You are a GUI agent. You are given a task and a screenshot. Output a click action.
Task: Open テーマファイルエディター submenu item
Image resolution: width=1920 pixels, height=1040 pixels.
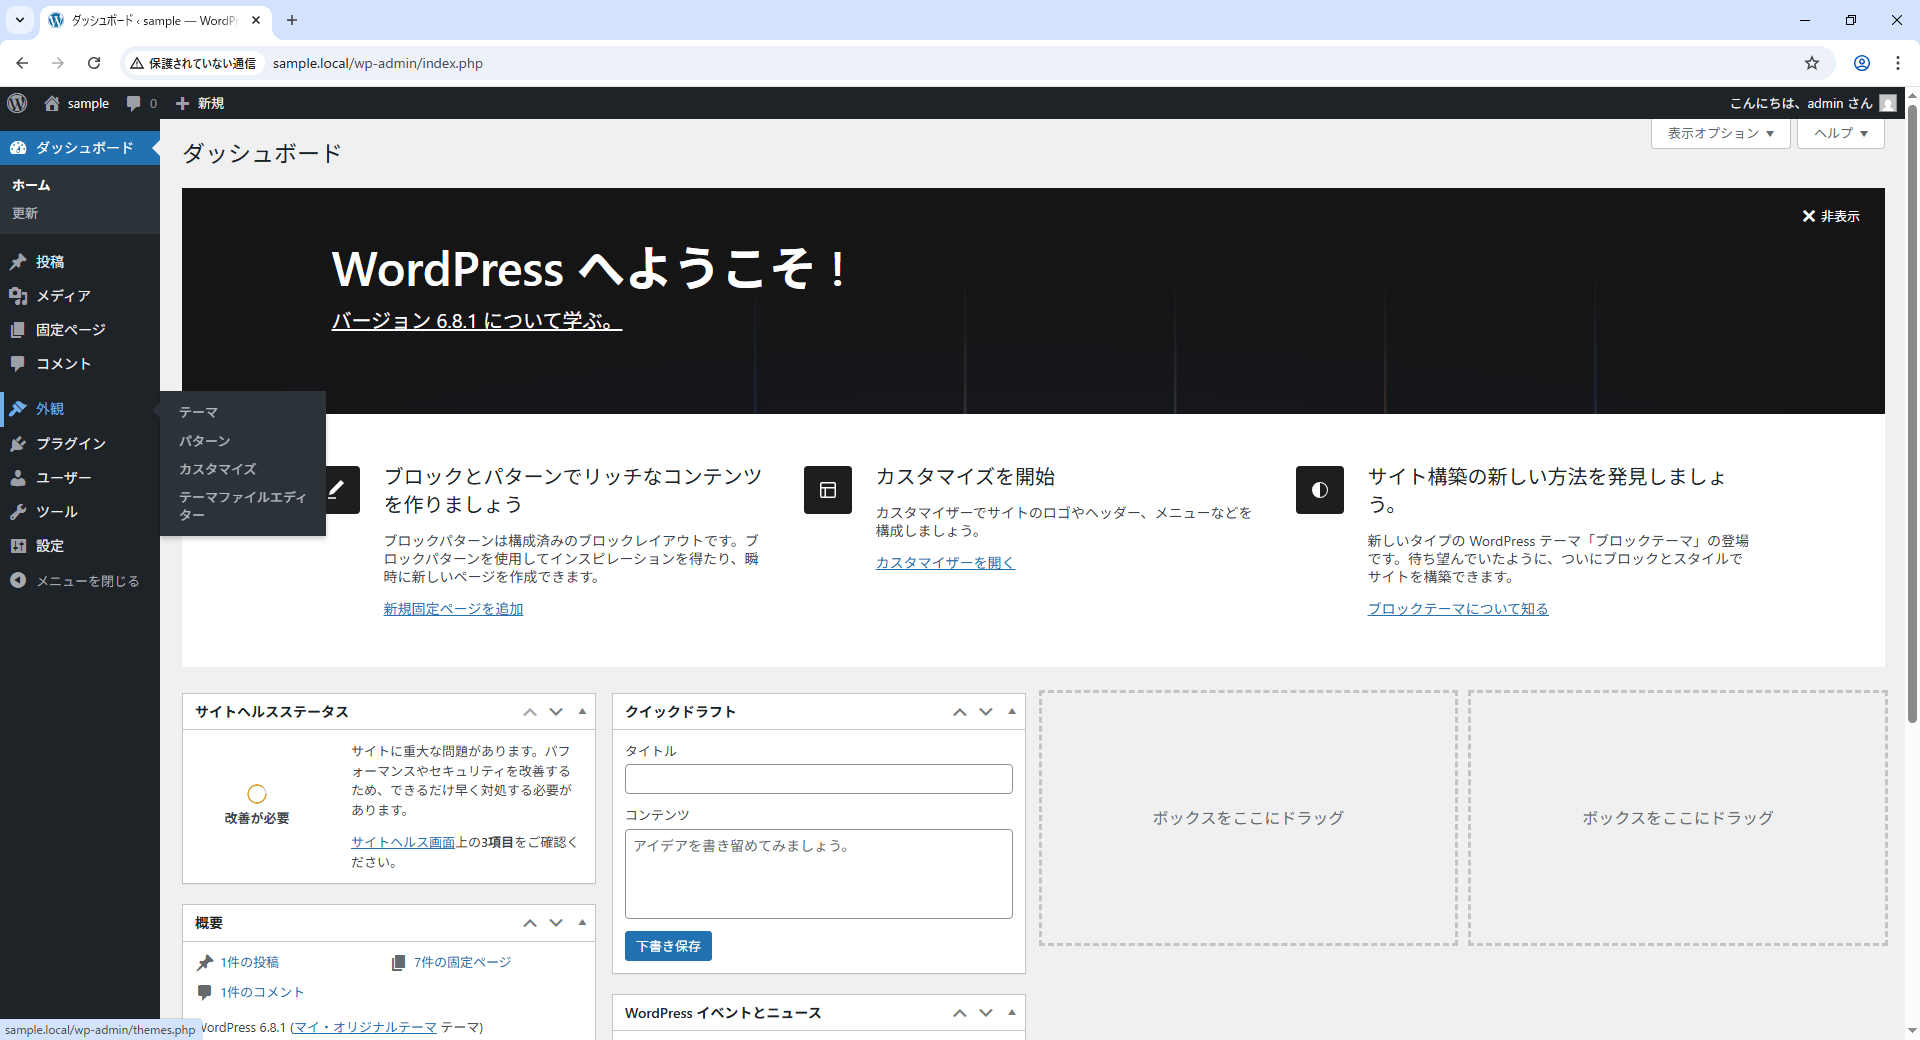(242, 505)
